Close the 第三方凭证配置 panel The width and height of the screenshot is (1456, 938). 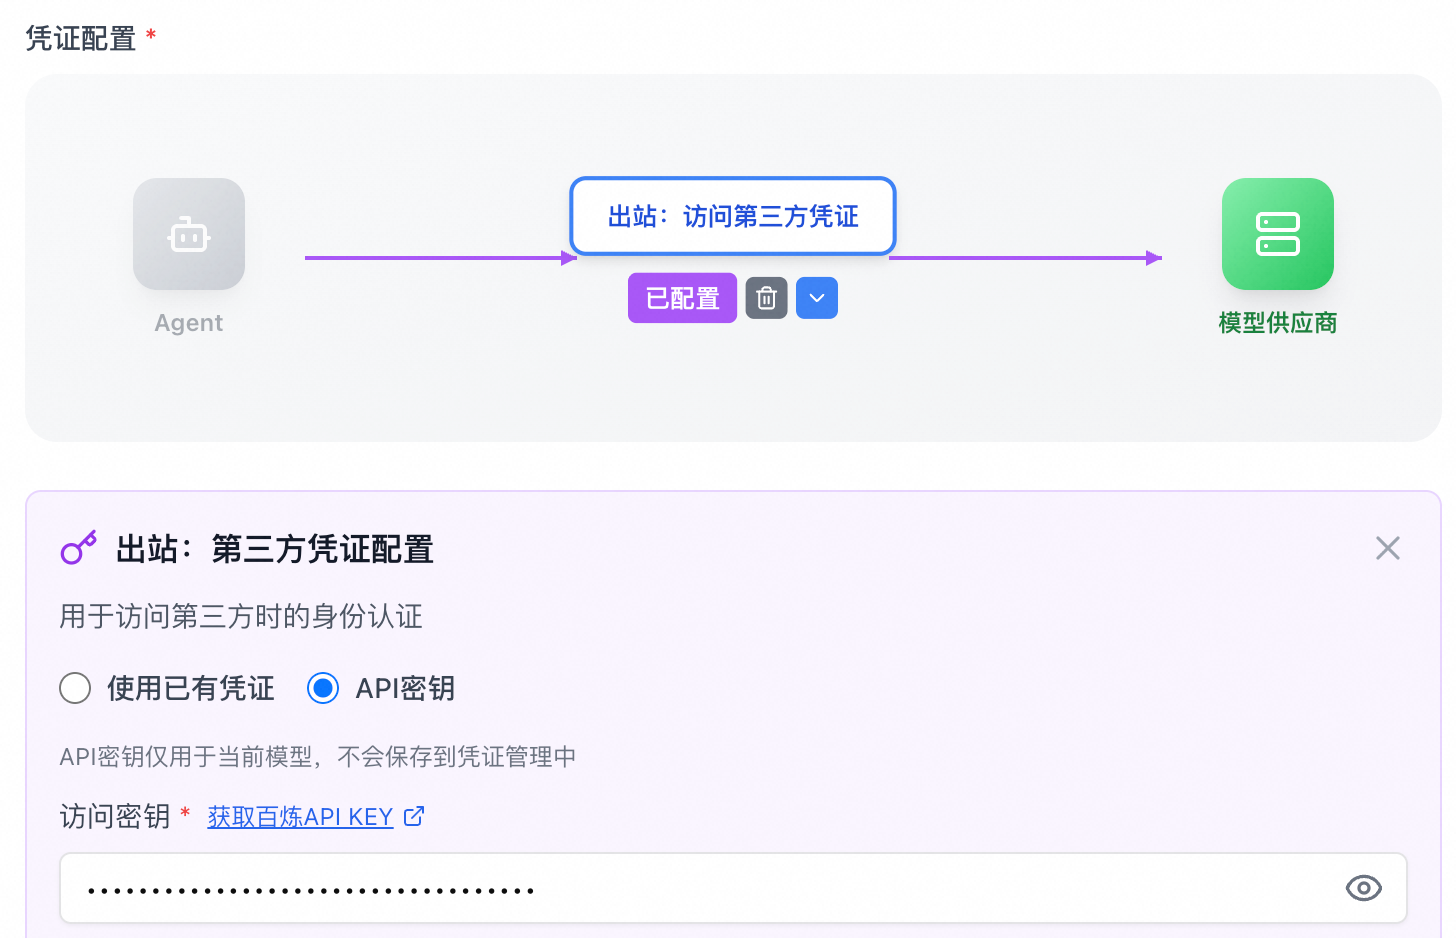1387,548
